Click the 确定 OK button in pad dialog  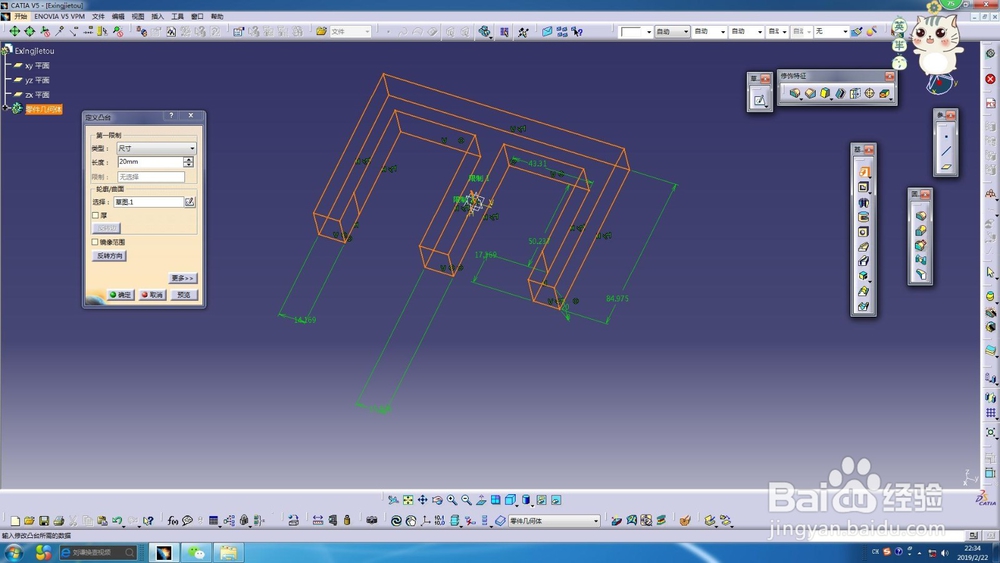click(120, 295)
